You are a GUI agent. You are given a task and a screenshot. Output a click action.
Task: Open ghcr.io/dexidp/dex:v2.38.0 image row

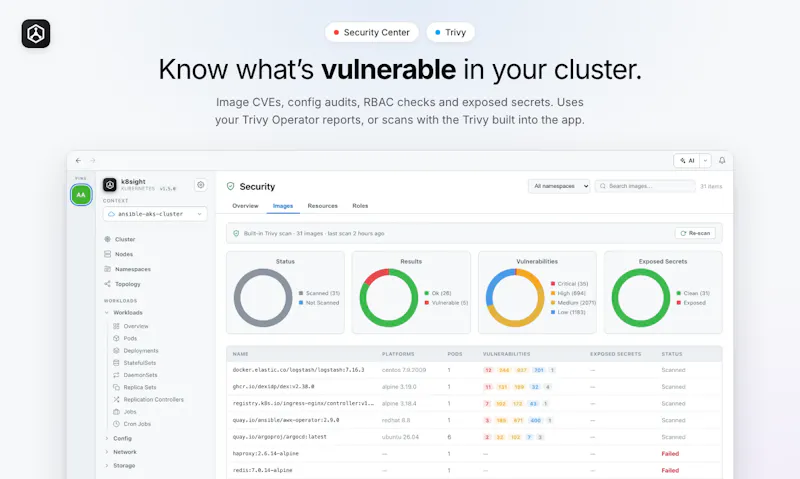tap(474, 387)
